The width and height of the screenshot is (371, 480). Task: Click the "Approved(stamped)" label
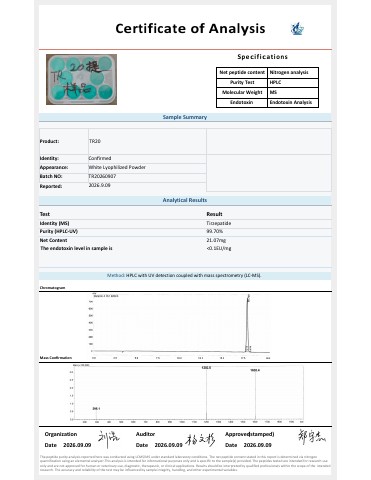(250, 434)
